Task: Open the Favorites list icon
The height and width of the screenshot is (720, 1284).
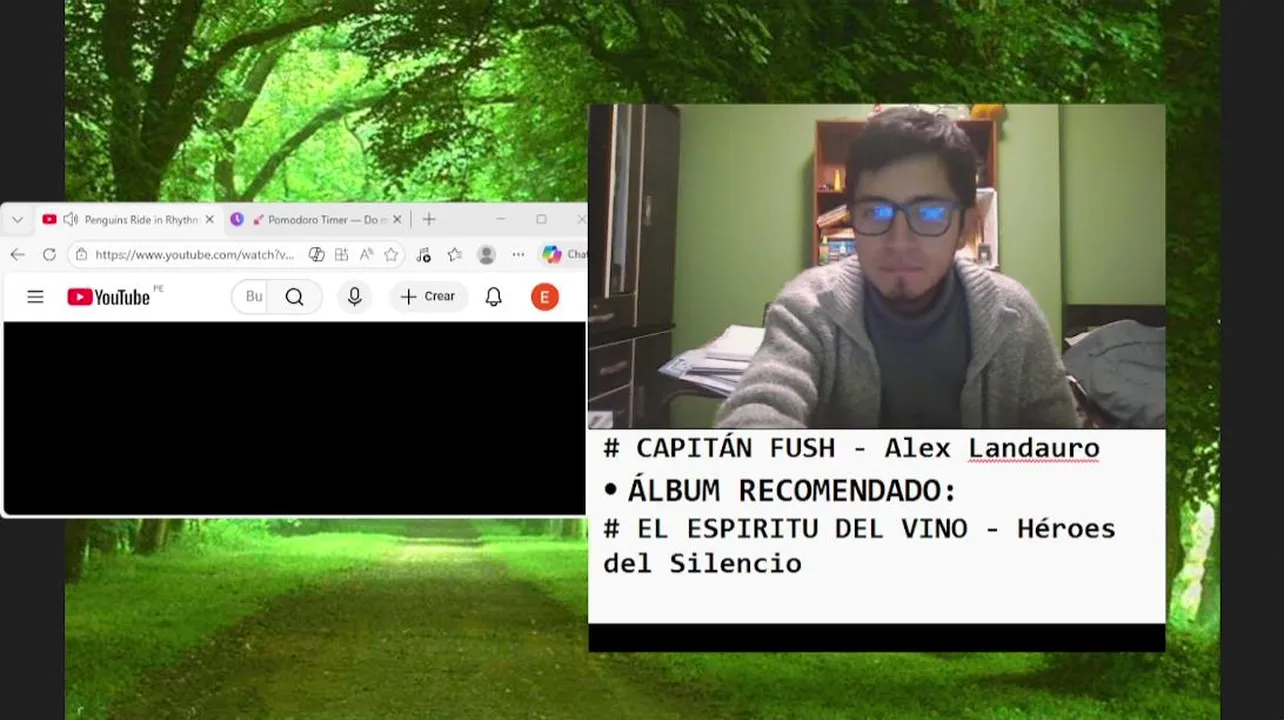Action: click(x=455, y=255)
